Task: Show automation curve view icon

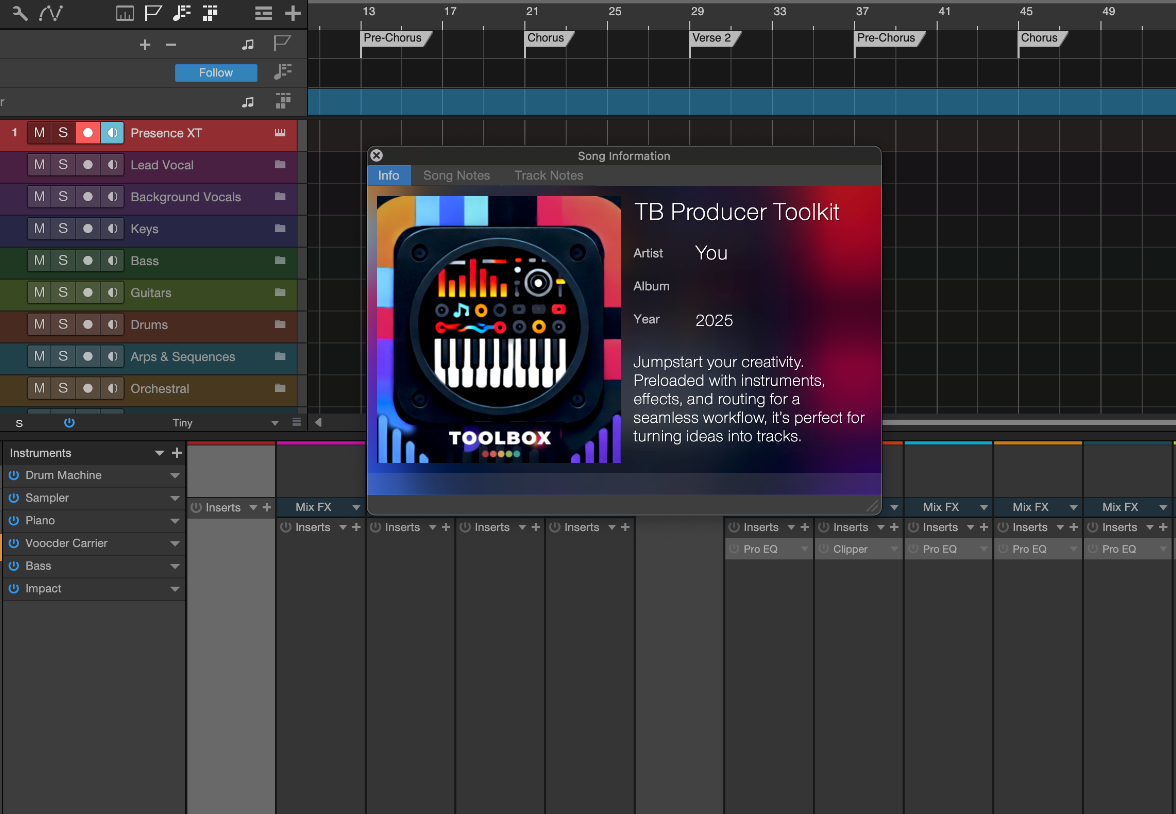Action: [x=51, y=13]
